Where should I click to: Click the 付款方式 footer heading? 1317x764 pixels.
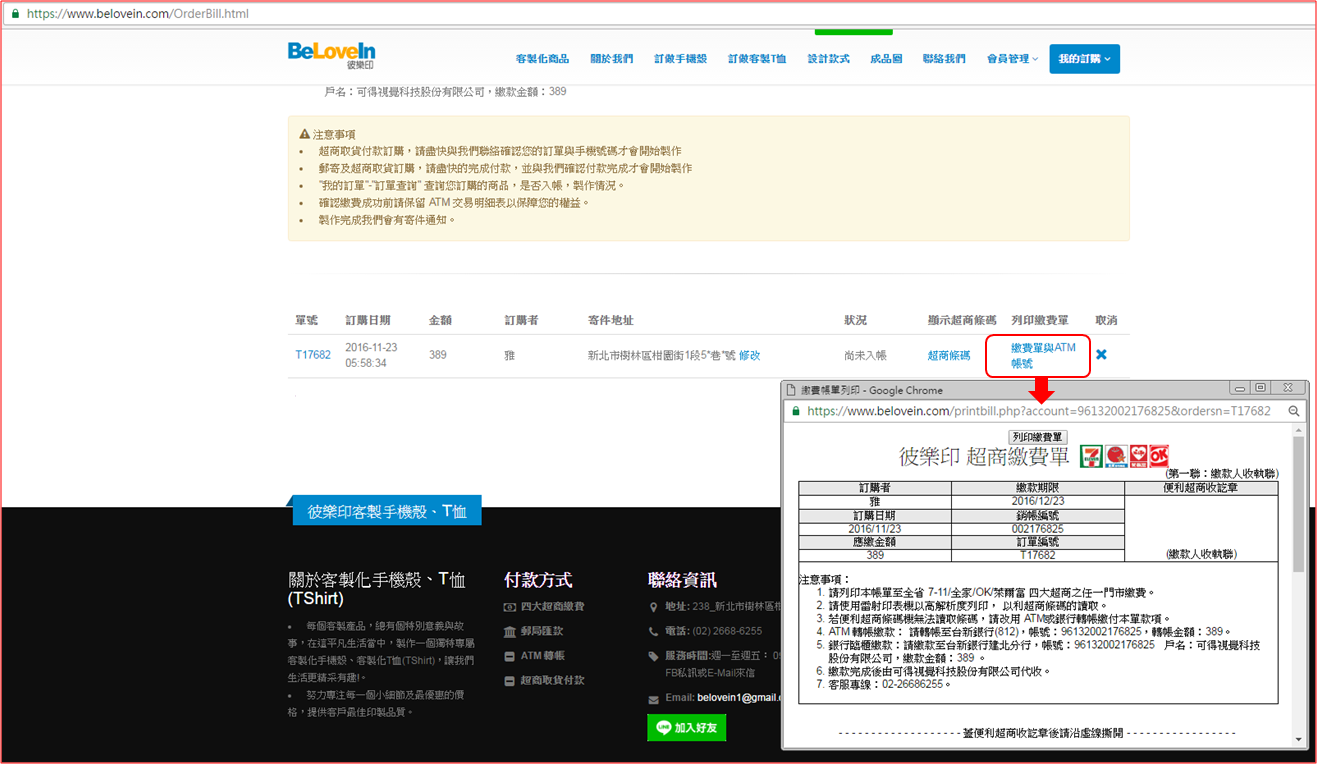coord(538,580)
